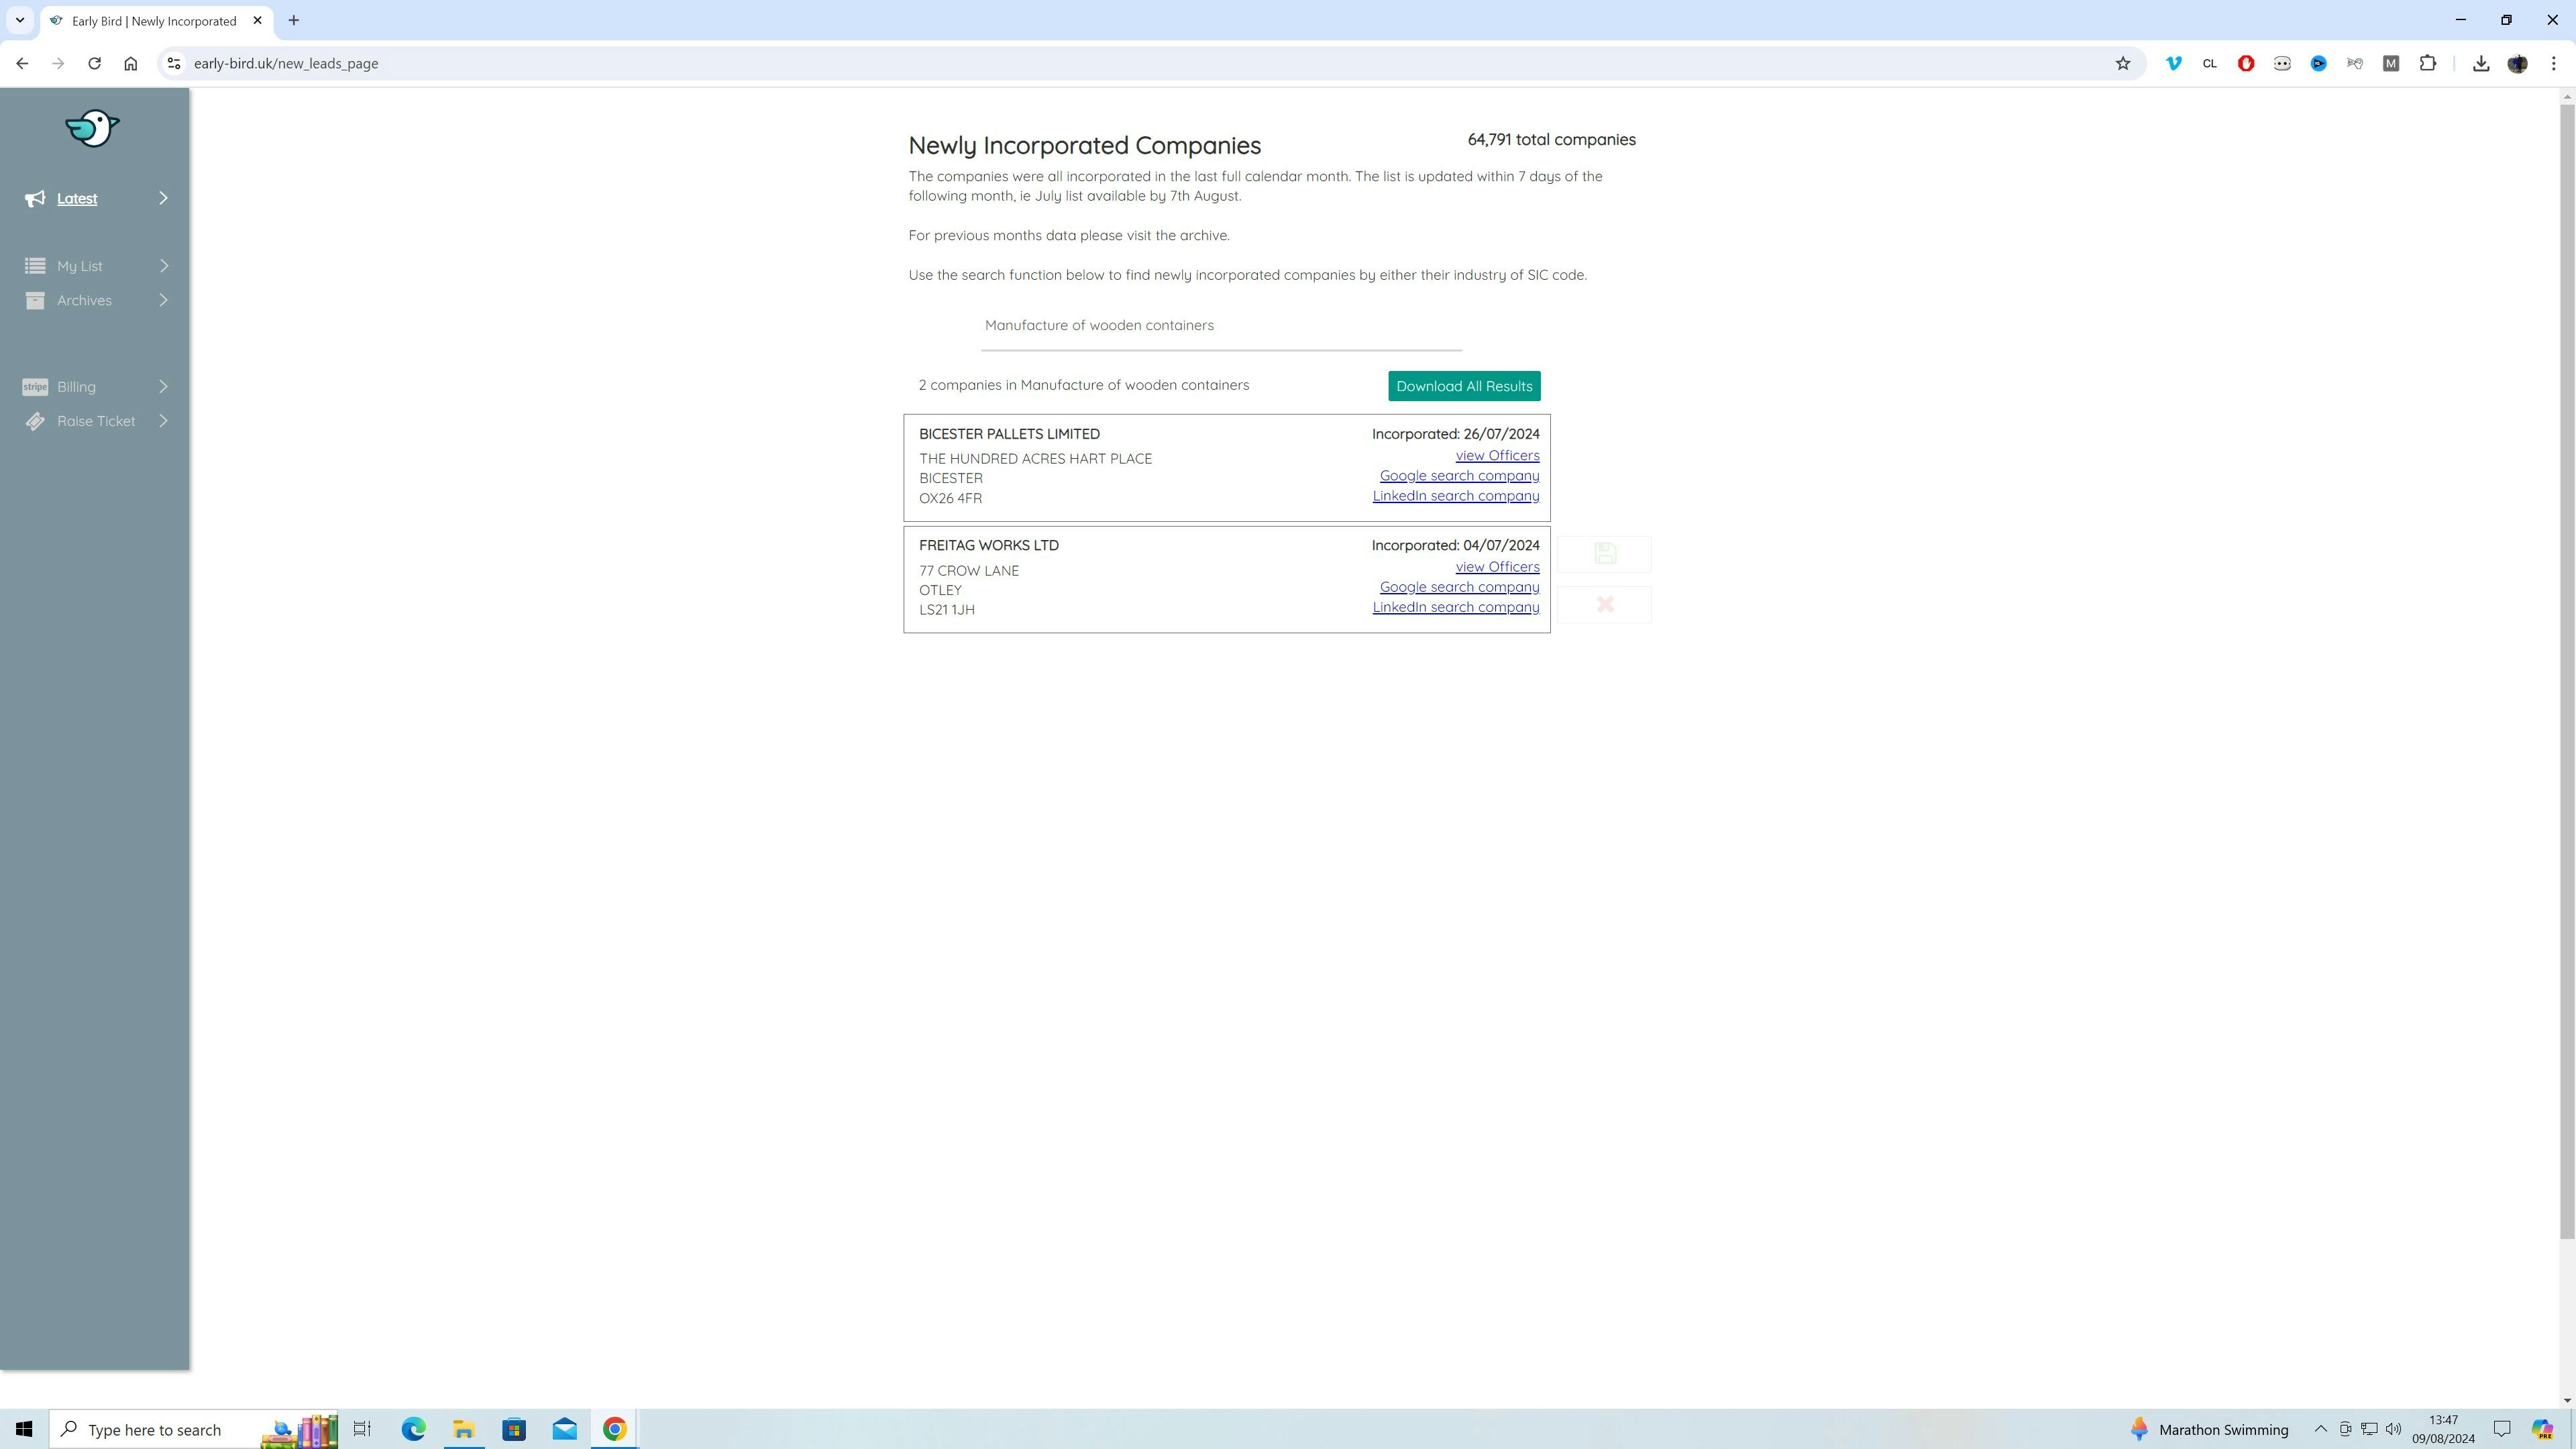Image resolution: width=2576 pixels, height=1449 pixels.
Task: Select Raise Ticket in the sidebar
Action: point(95,421)
